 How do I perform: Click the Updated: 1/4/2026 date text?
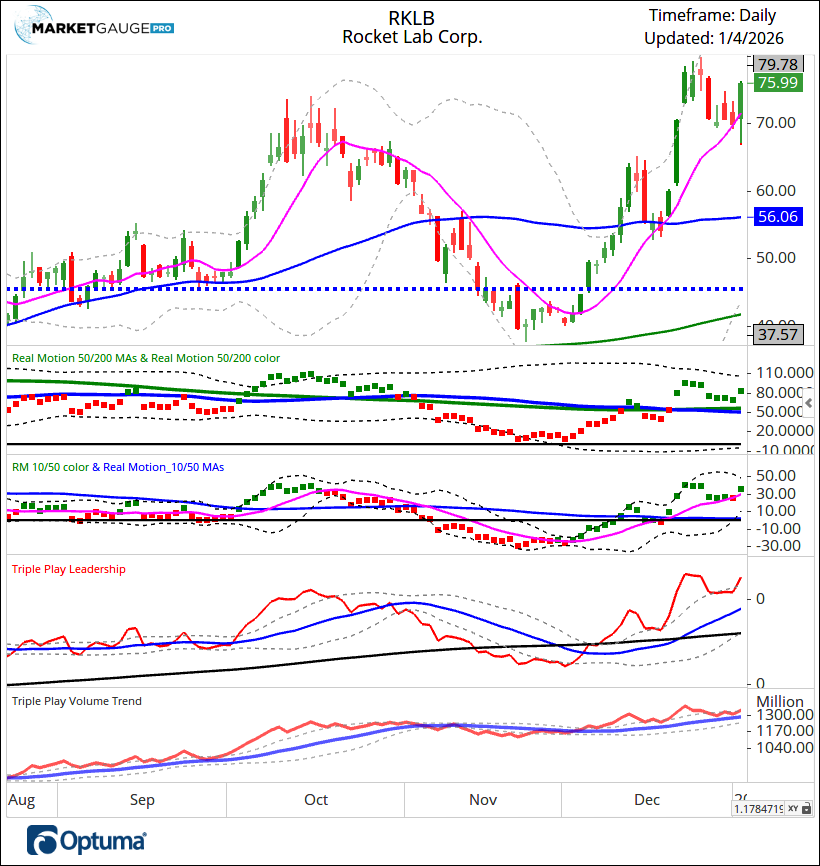click(713, 37)
